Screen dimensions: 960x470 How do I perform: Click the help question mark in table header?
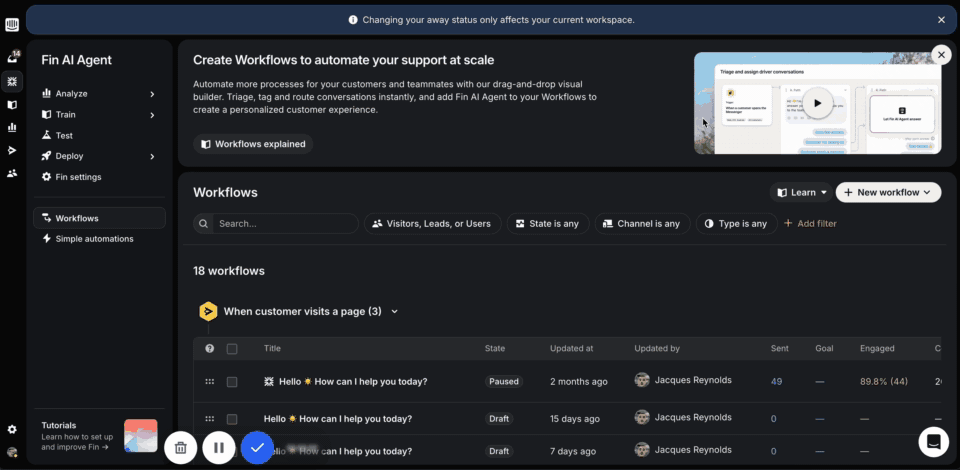pos(209,348)
